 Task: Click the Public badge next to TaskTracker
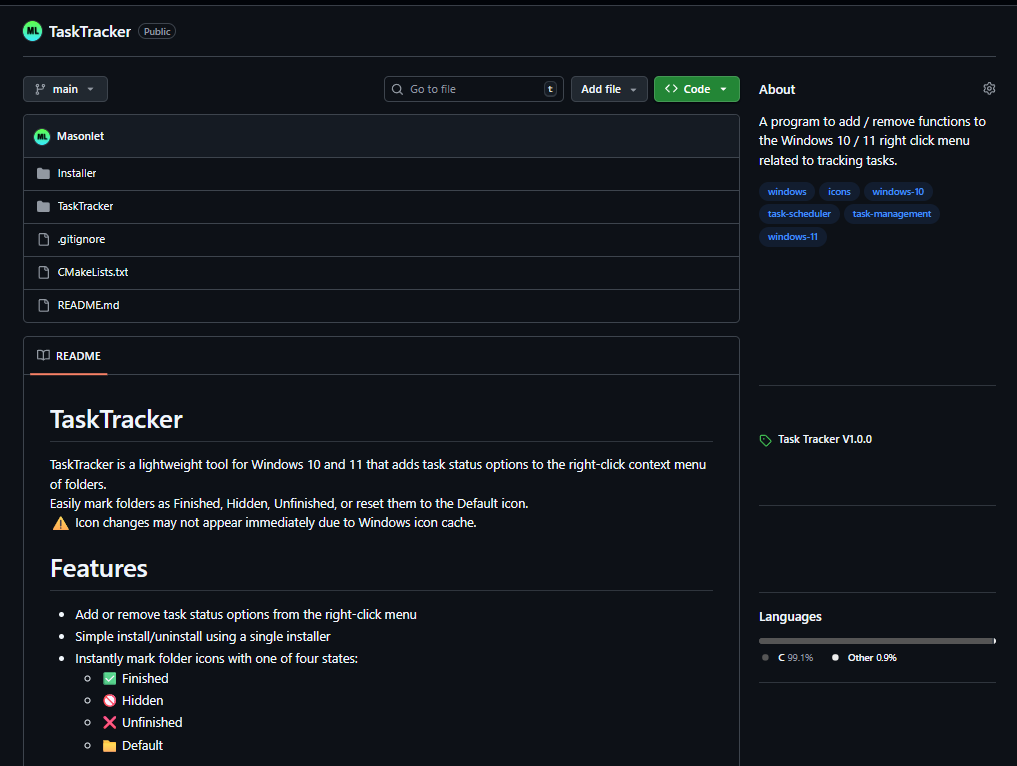(x=156, y=31)
